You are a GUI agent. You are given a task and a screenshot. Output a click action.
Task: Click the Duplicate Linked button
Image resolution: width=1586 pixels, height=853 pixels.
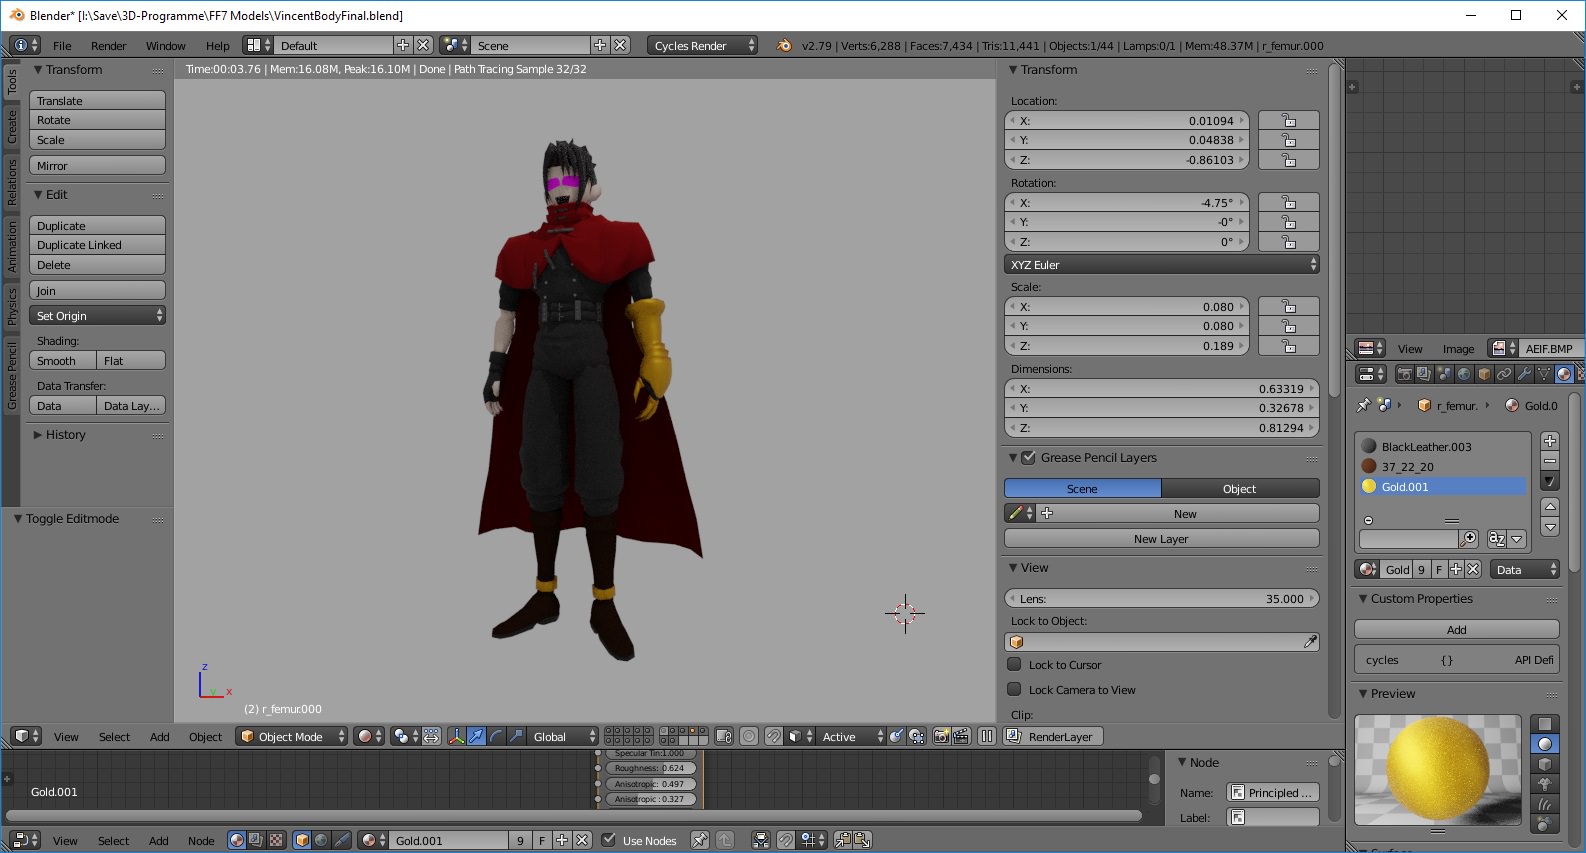97,245
